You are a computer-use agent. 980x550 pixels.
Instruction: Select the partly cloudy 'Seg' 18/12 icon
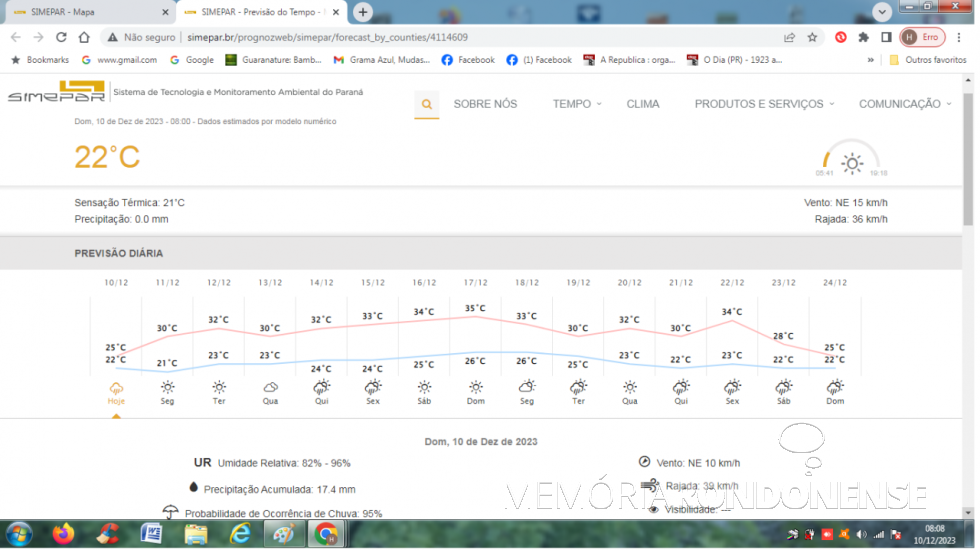[527, 387]
